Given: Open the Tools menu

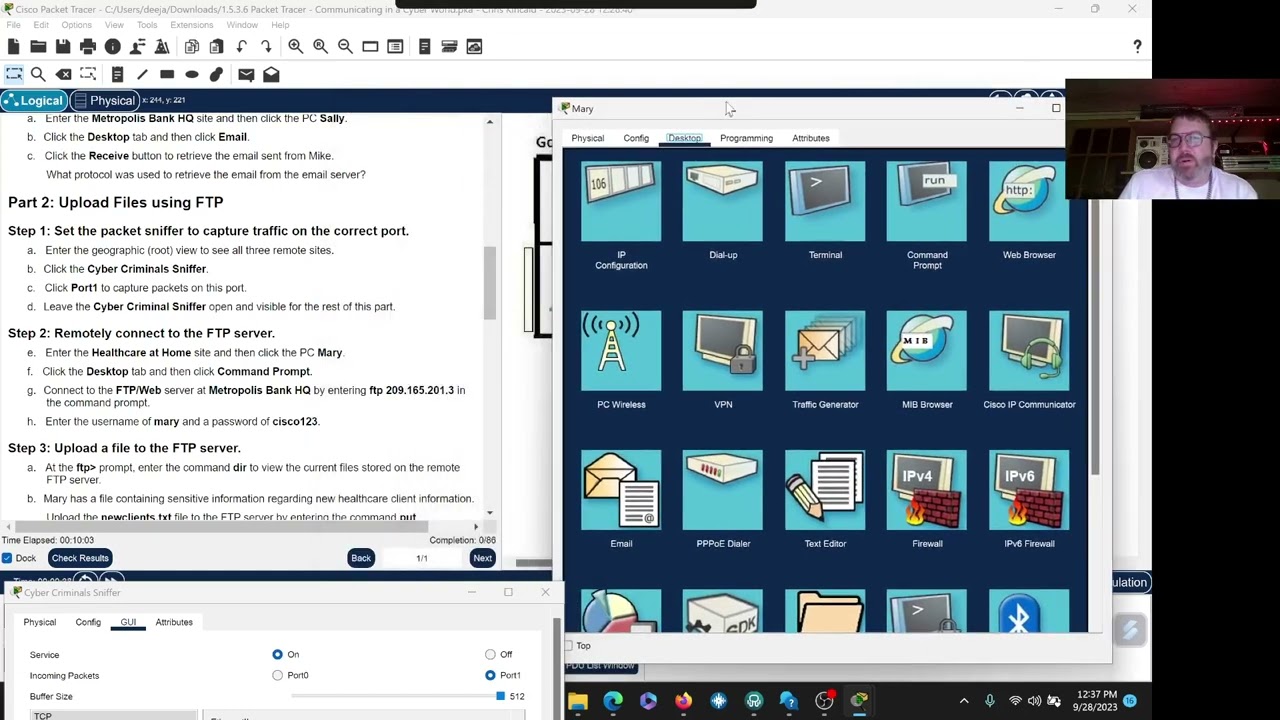Looking at the screenshot, I should (146, 25).
